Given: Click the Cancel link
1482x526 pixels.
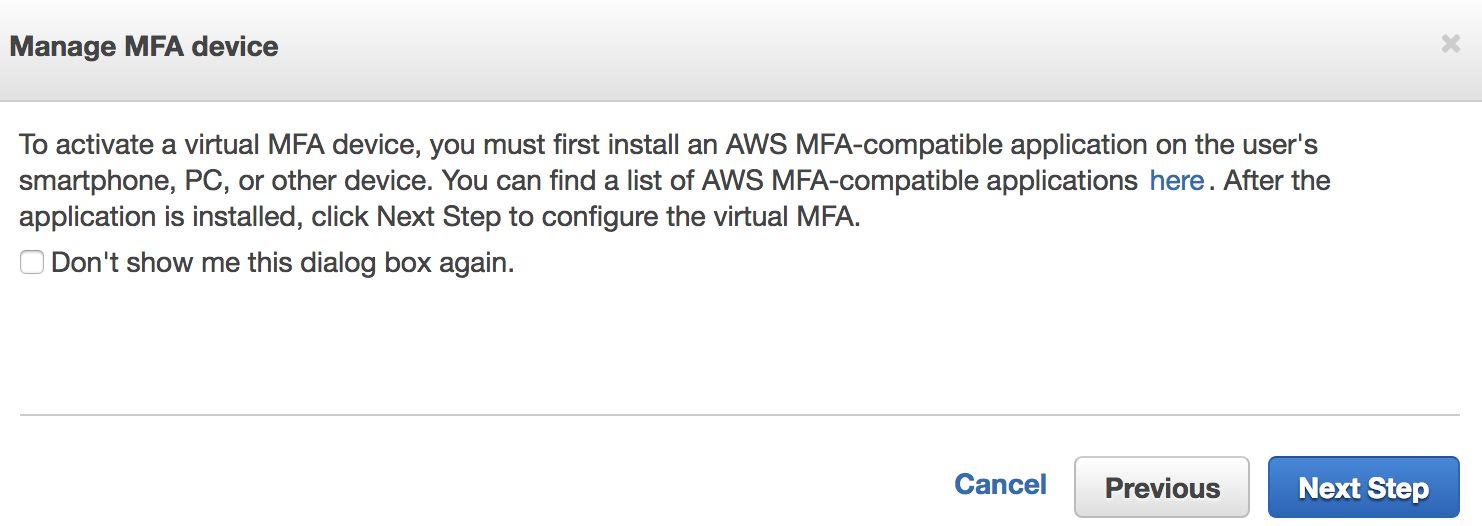Looking at the screenshot, I should coord(1000,485).
